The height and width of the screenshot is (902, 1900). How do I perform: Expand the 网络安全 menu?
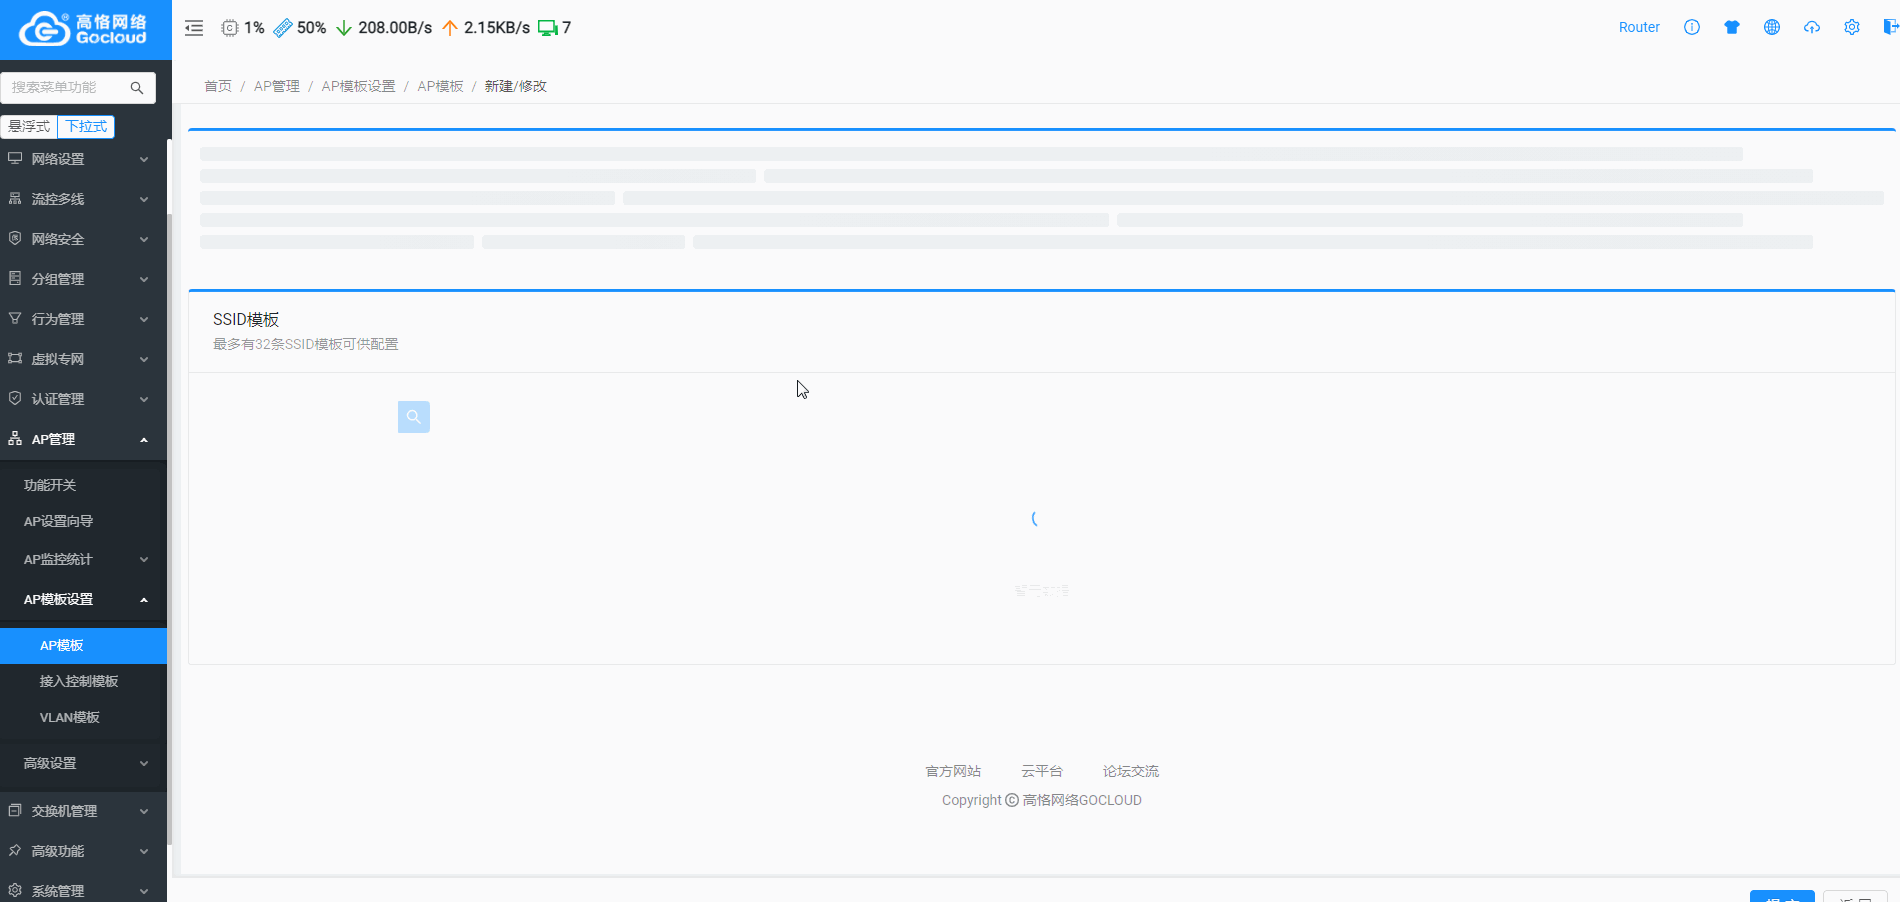click(x=83, y=239)
